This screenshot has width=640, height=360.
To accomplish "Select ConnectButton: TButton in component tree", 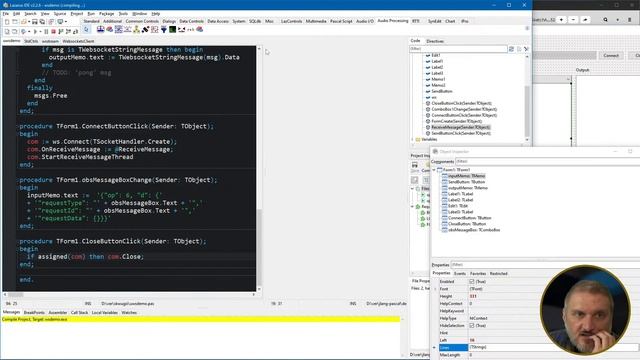I will [x=469, y=218].
